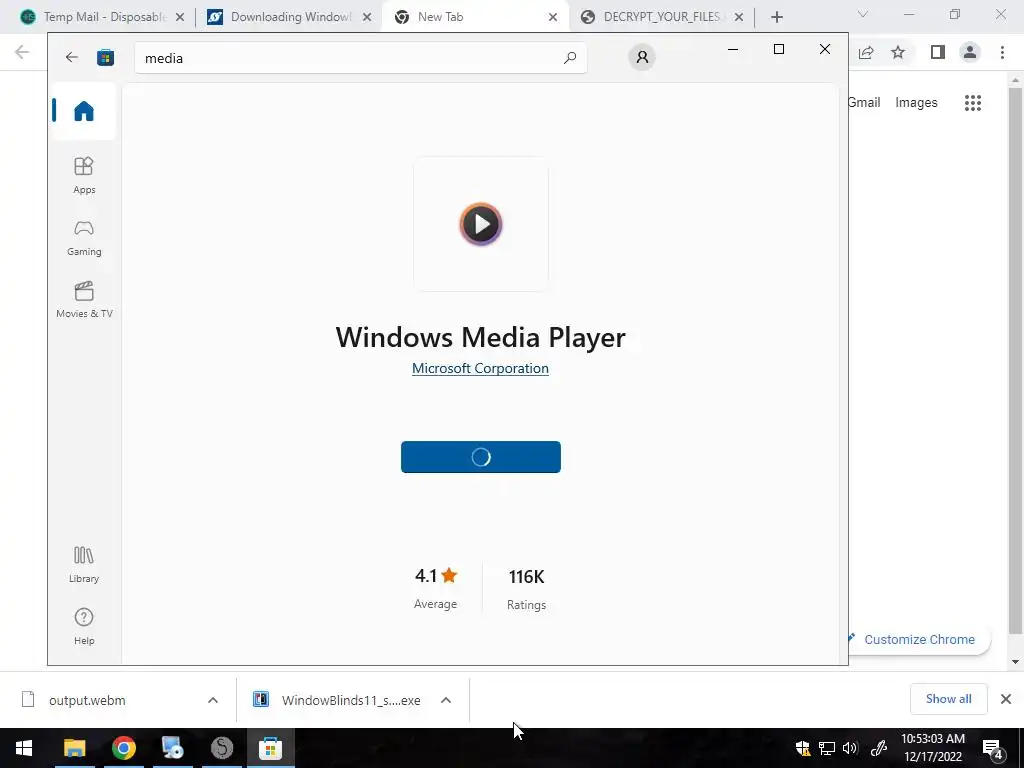Open the Store Library

(84, 565)
